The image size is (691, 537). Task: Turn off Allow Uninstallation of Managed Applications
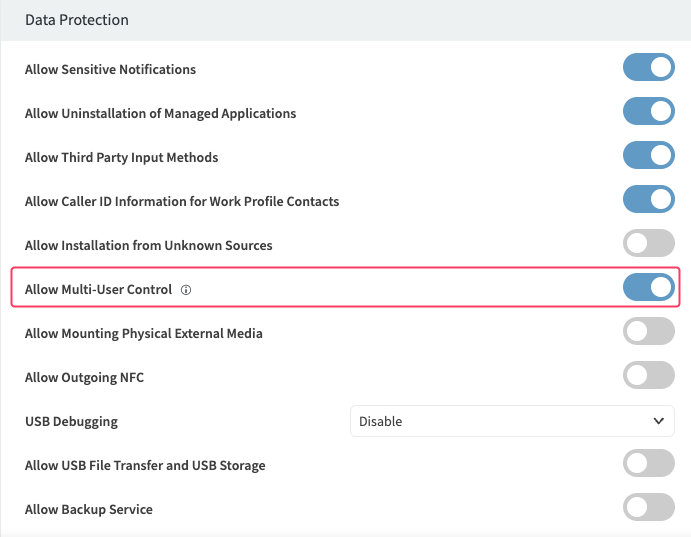(x=648, y=112)
